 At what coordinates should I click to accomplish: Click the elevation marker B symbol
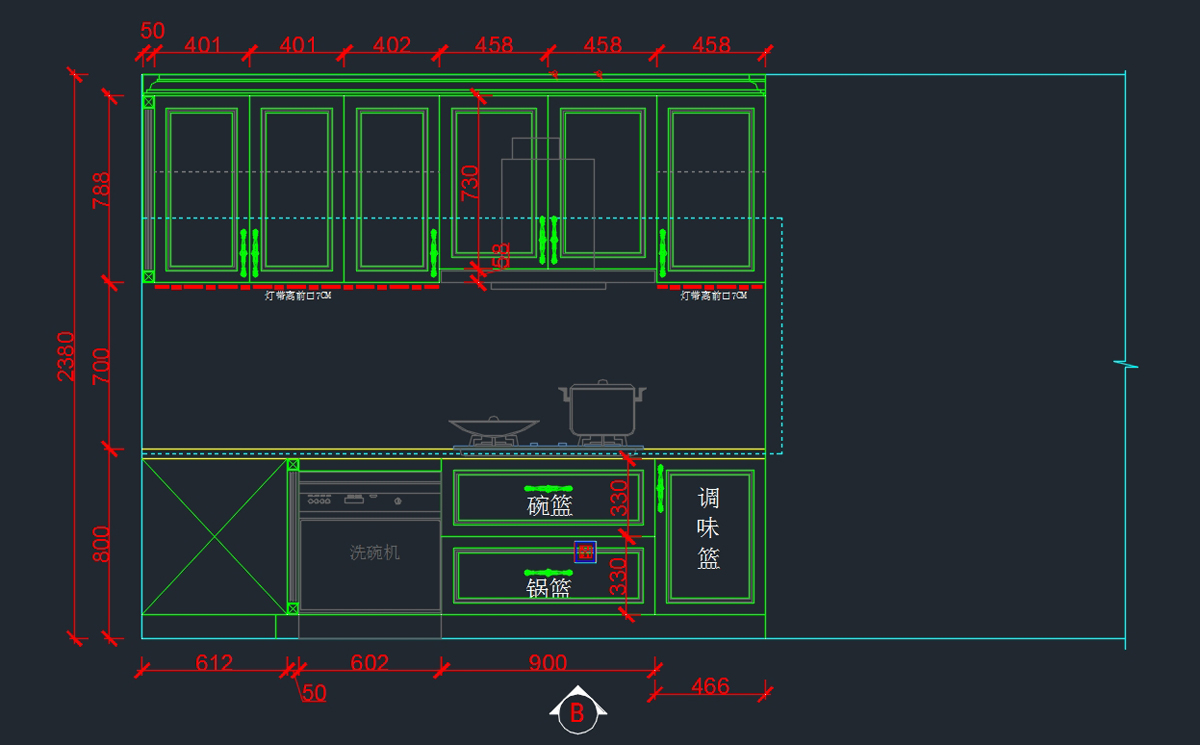coord(577,711)
